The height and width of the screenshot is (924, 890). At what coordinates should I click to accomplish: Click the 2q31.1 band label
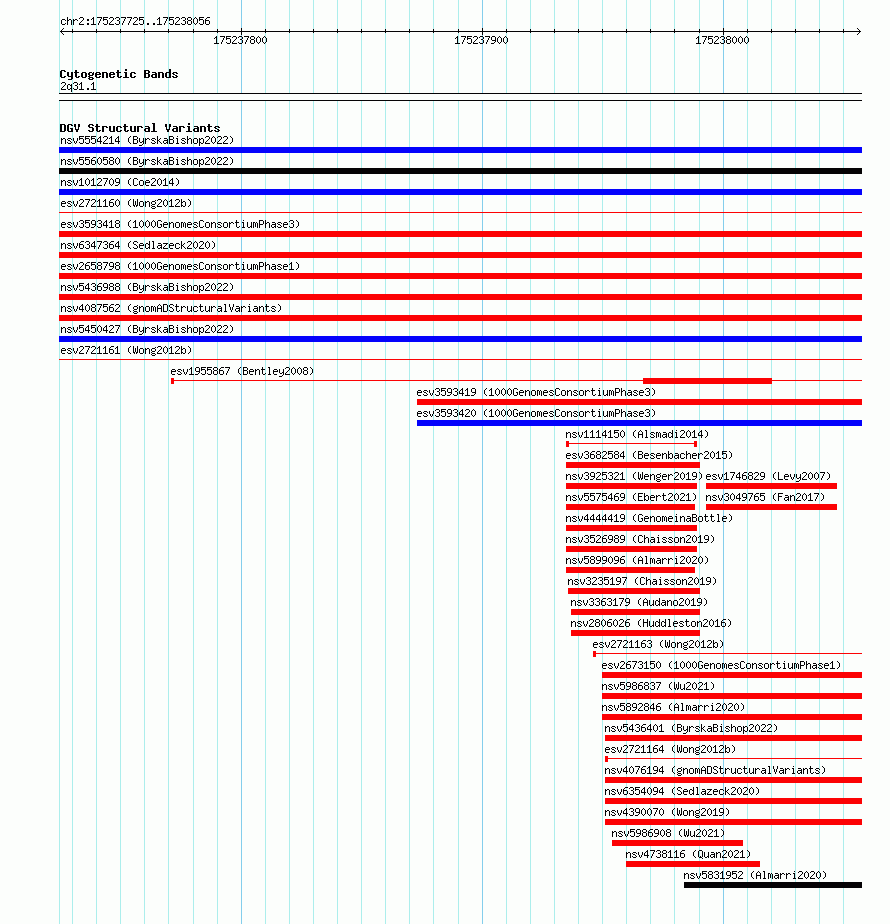click(78, 87)
